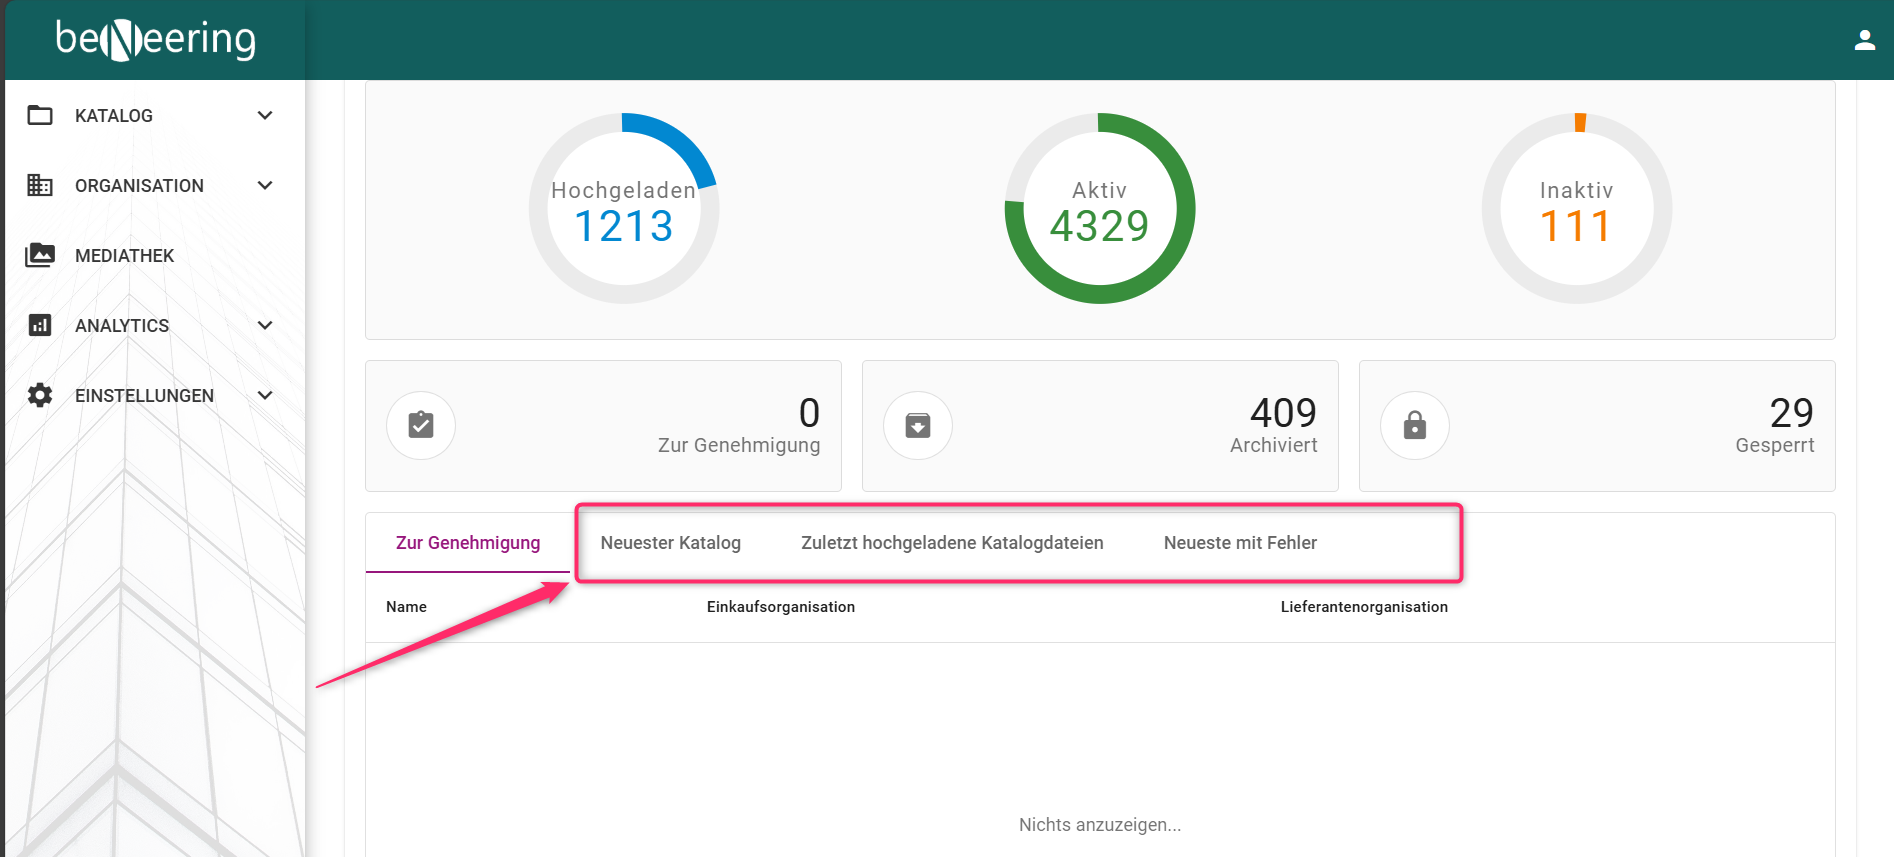Click the beNeering logo
This screenshot has height=857, width=1894.
point(156,40)
